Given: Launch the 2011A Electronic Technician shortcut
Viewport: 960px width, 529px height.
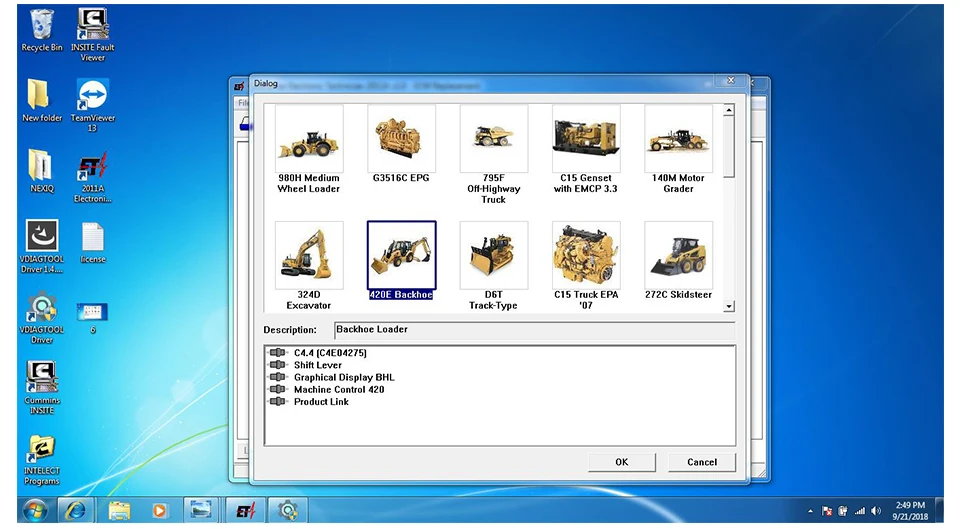Looking at the screenshot, I should 92,176.
